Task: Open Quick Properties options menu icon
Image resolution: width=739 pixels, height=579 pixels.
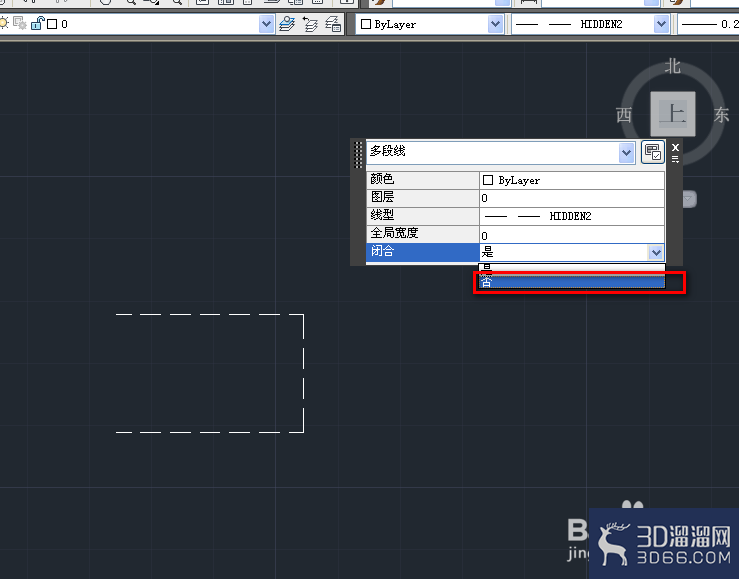Action: [675, 159]
